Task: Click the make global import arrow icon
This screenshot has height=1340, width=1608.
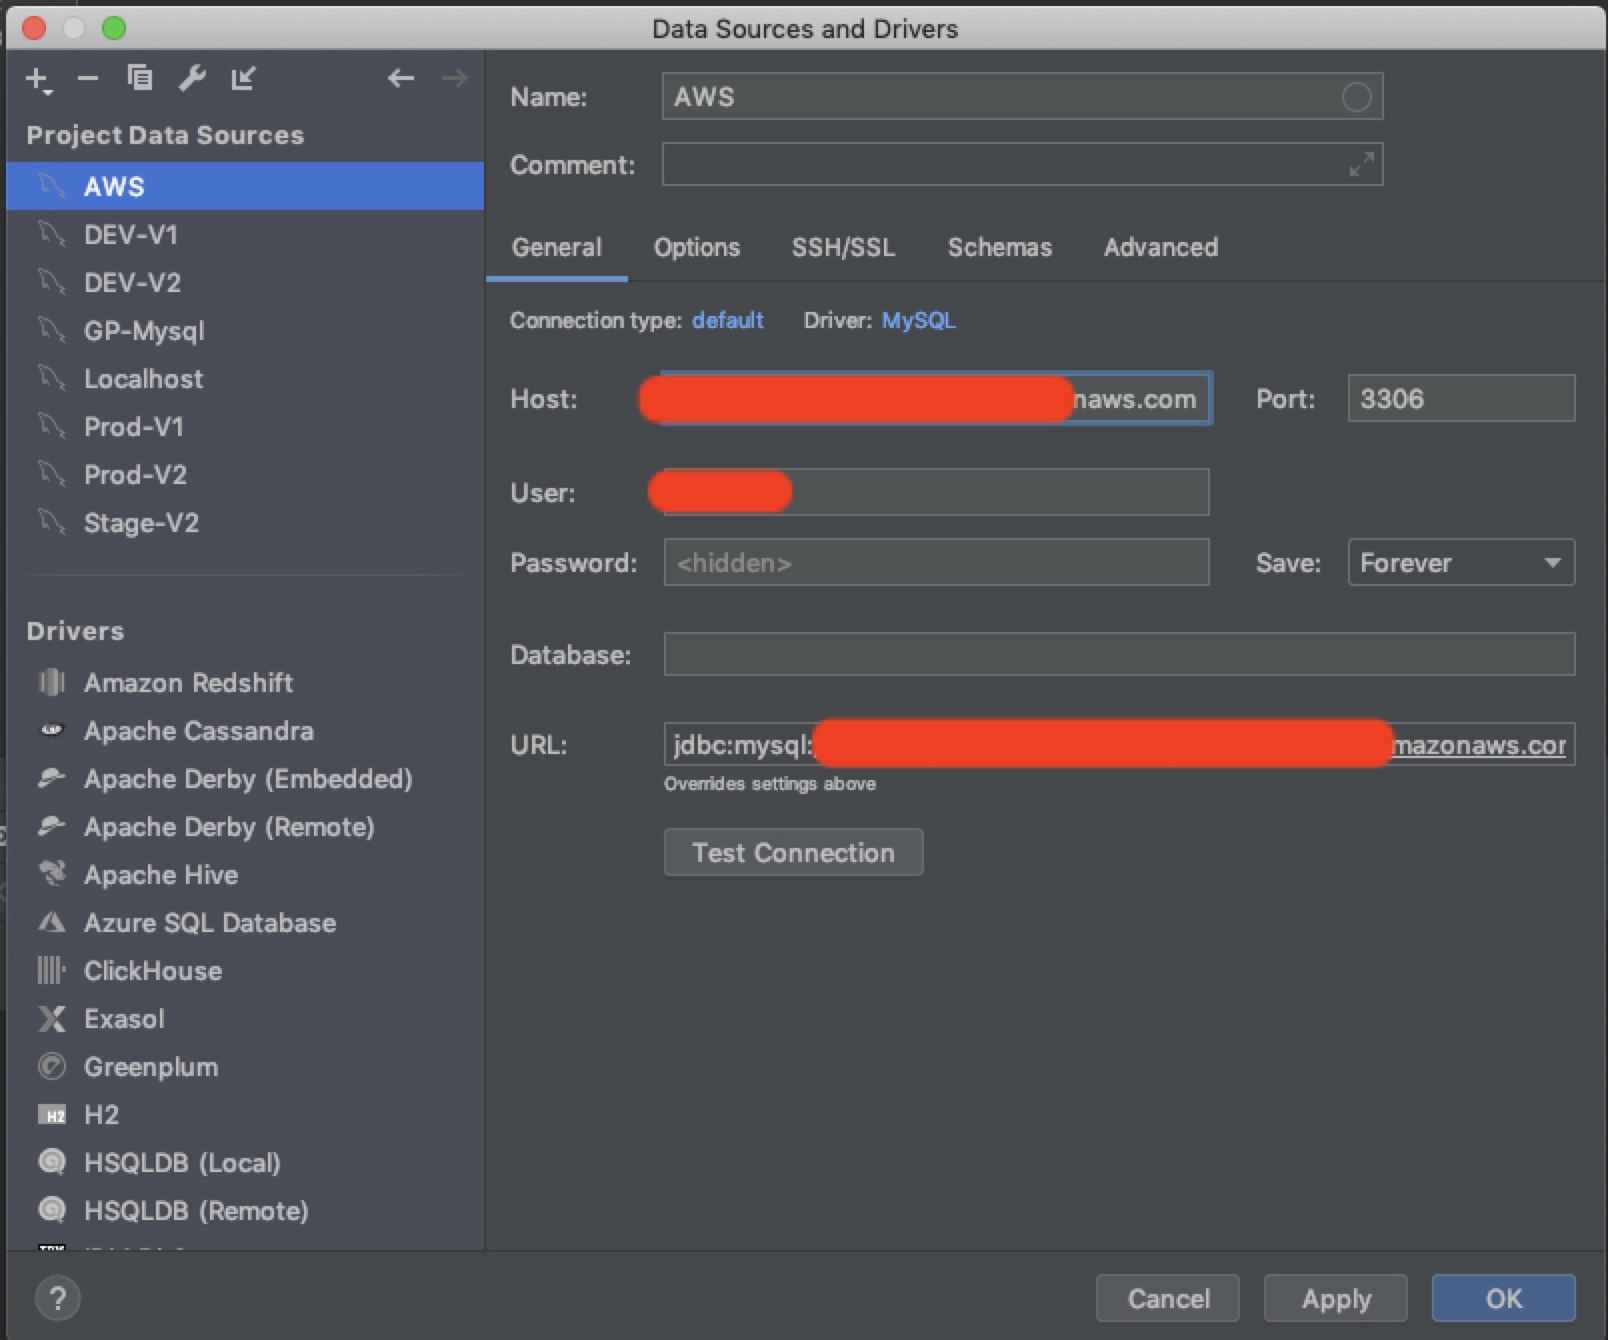Action: click(x=244, y=78)
